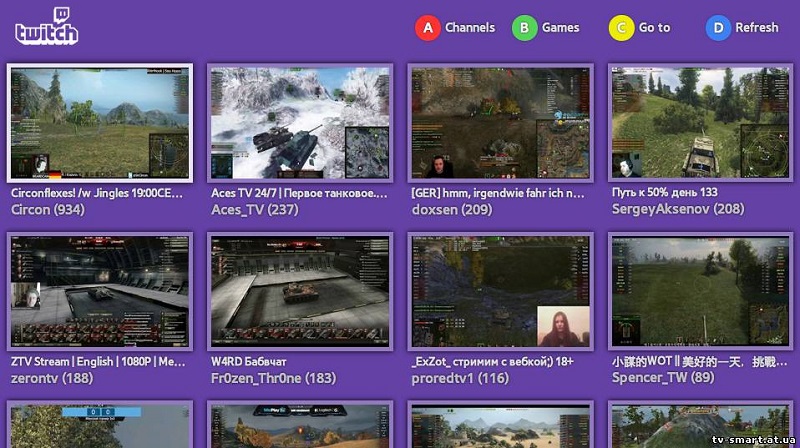Open third-row thumbnail below Spencer_TW card
Viewport: 800px width, 448px height.
[x=701, y=425]
